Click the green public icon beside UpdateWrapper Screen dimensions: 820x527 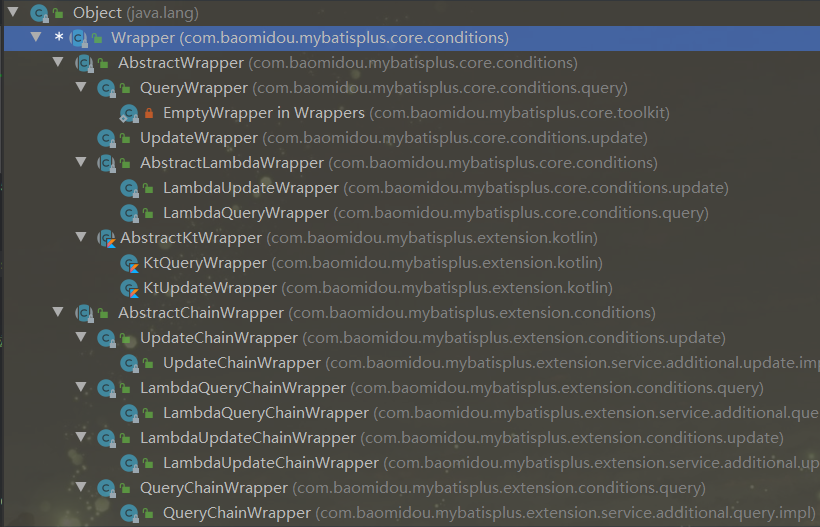click(x=126, y=138)
